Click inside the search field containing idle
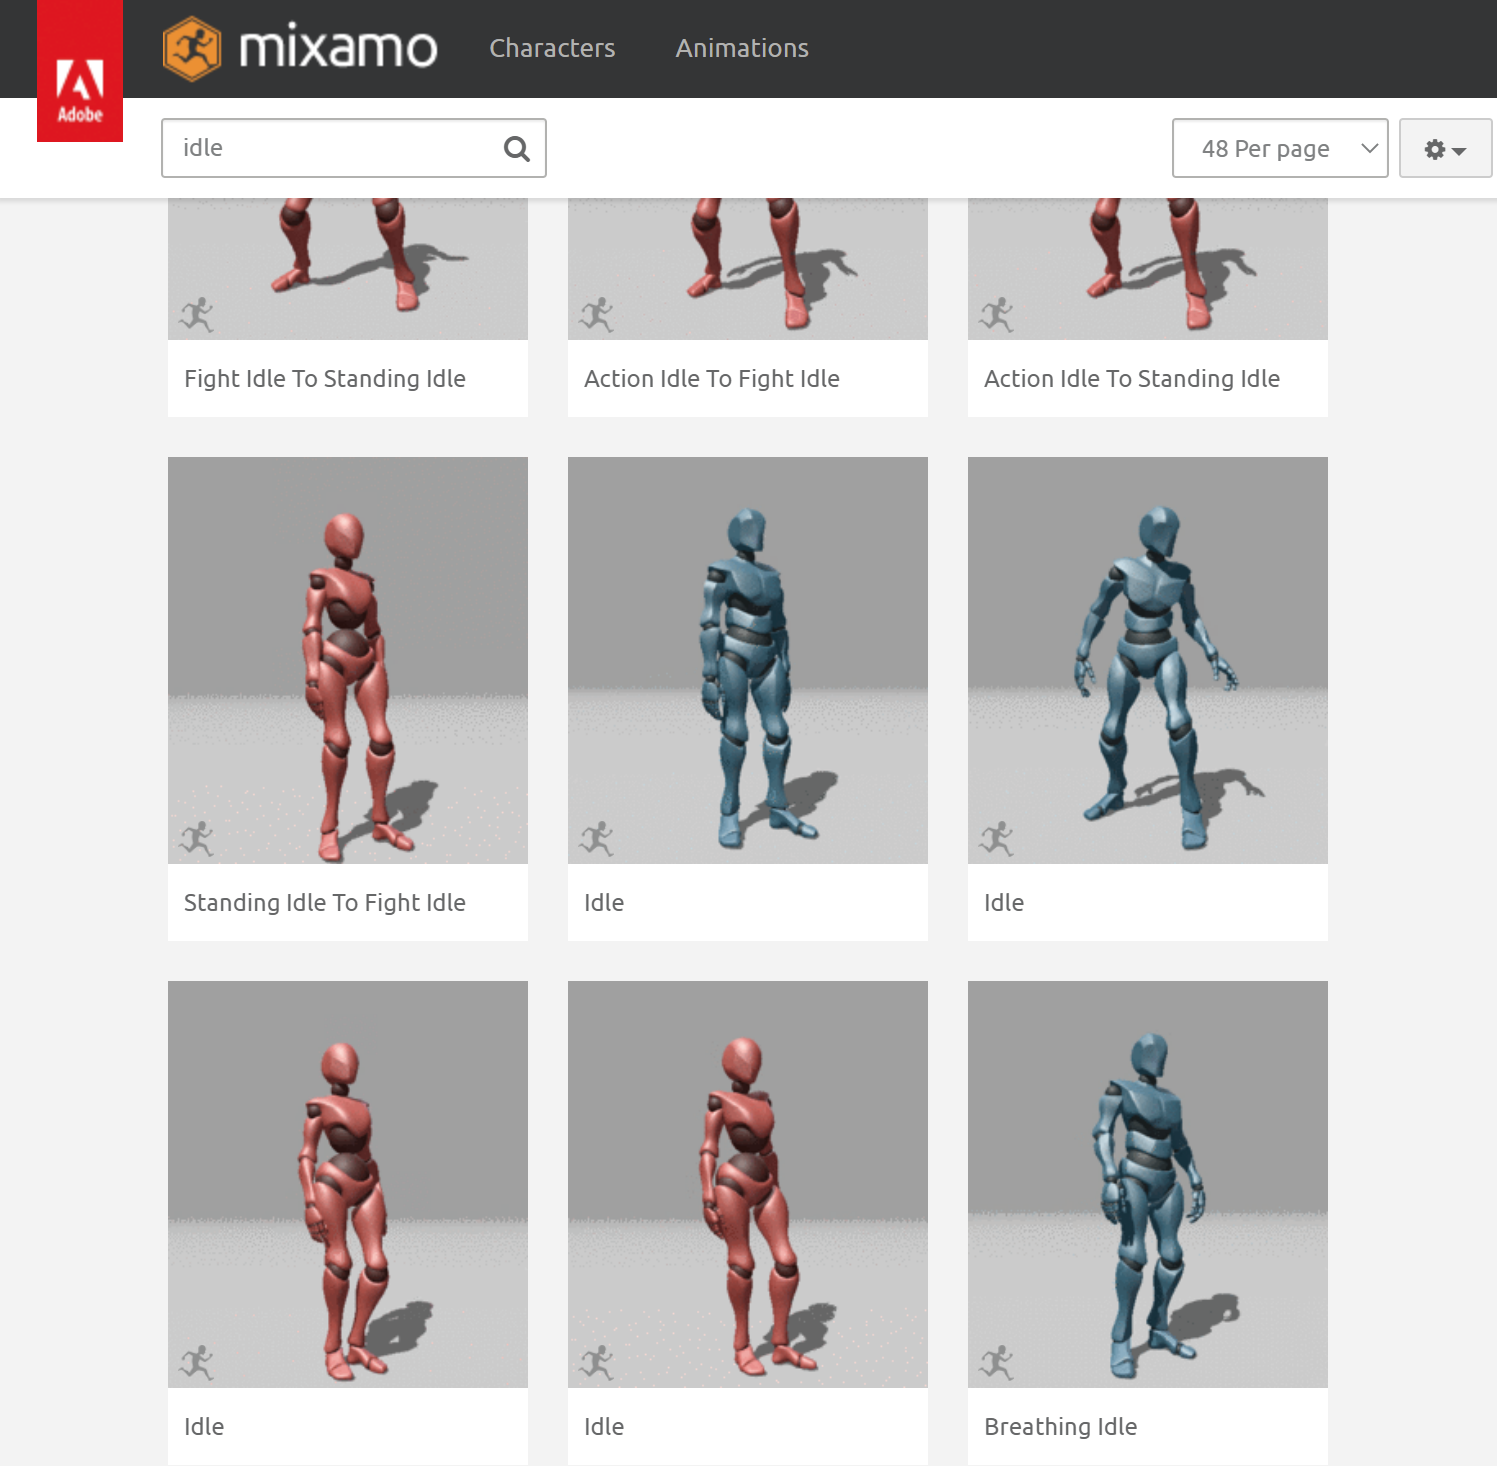 click(x=330, y=148)
